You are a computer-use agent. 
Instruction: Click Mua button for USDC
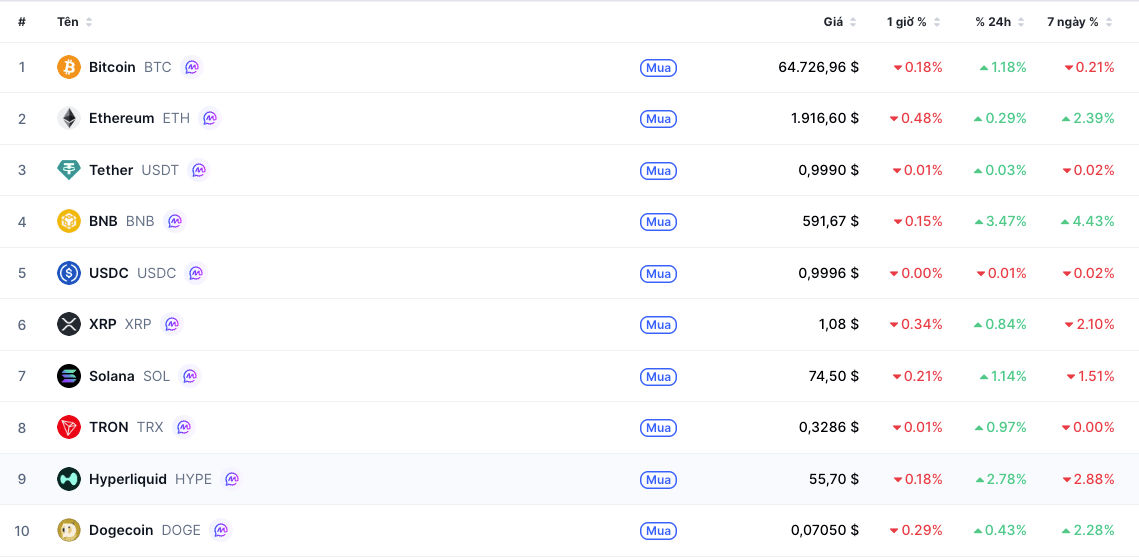coord(658,273)
